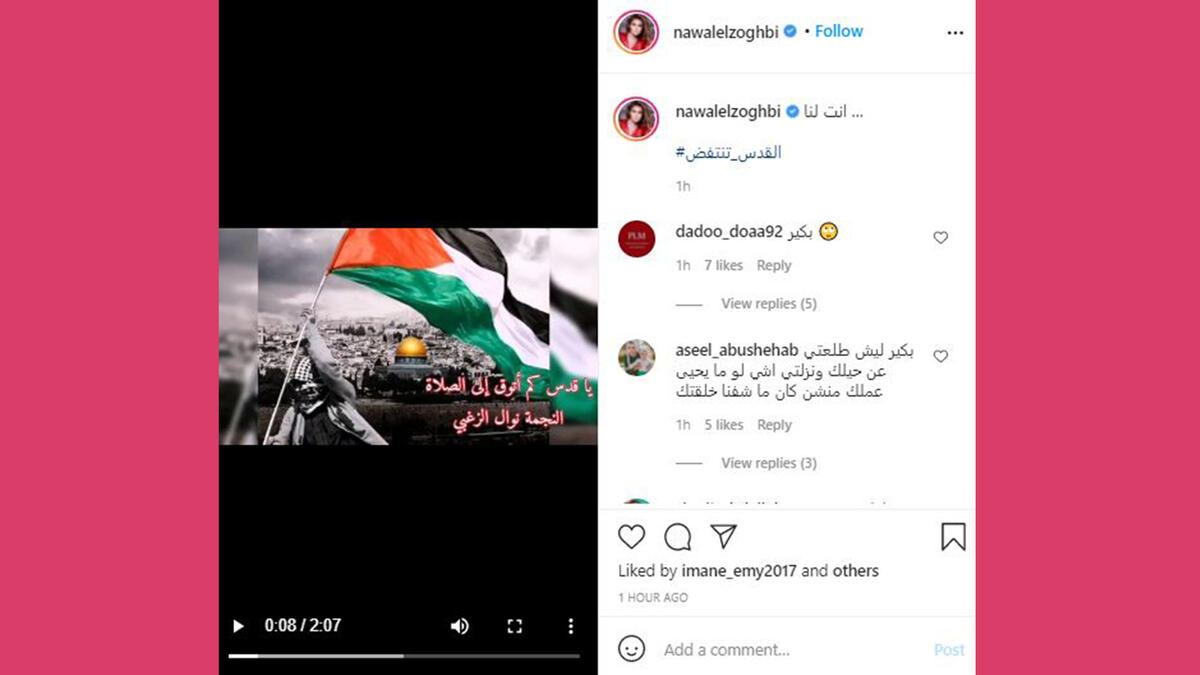Enter fullscreen mode on the video
The width and height of the screenshot is (1200, 675).
(515, 626)
